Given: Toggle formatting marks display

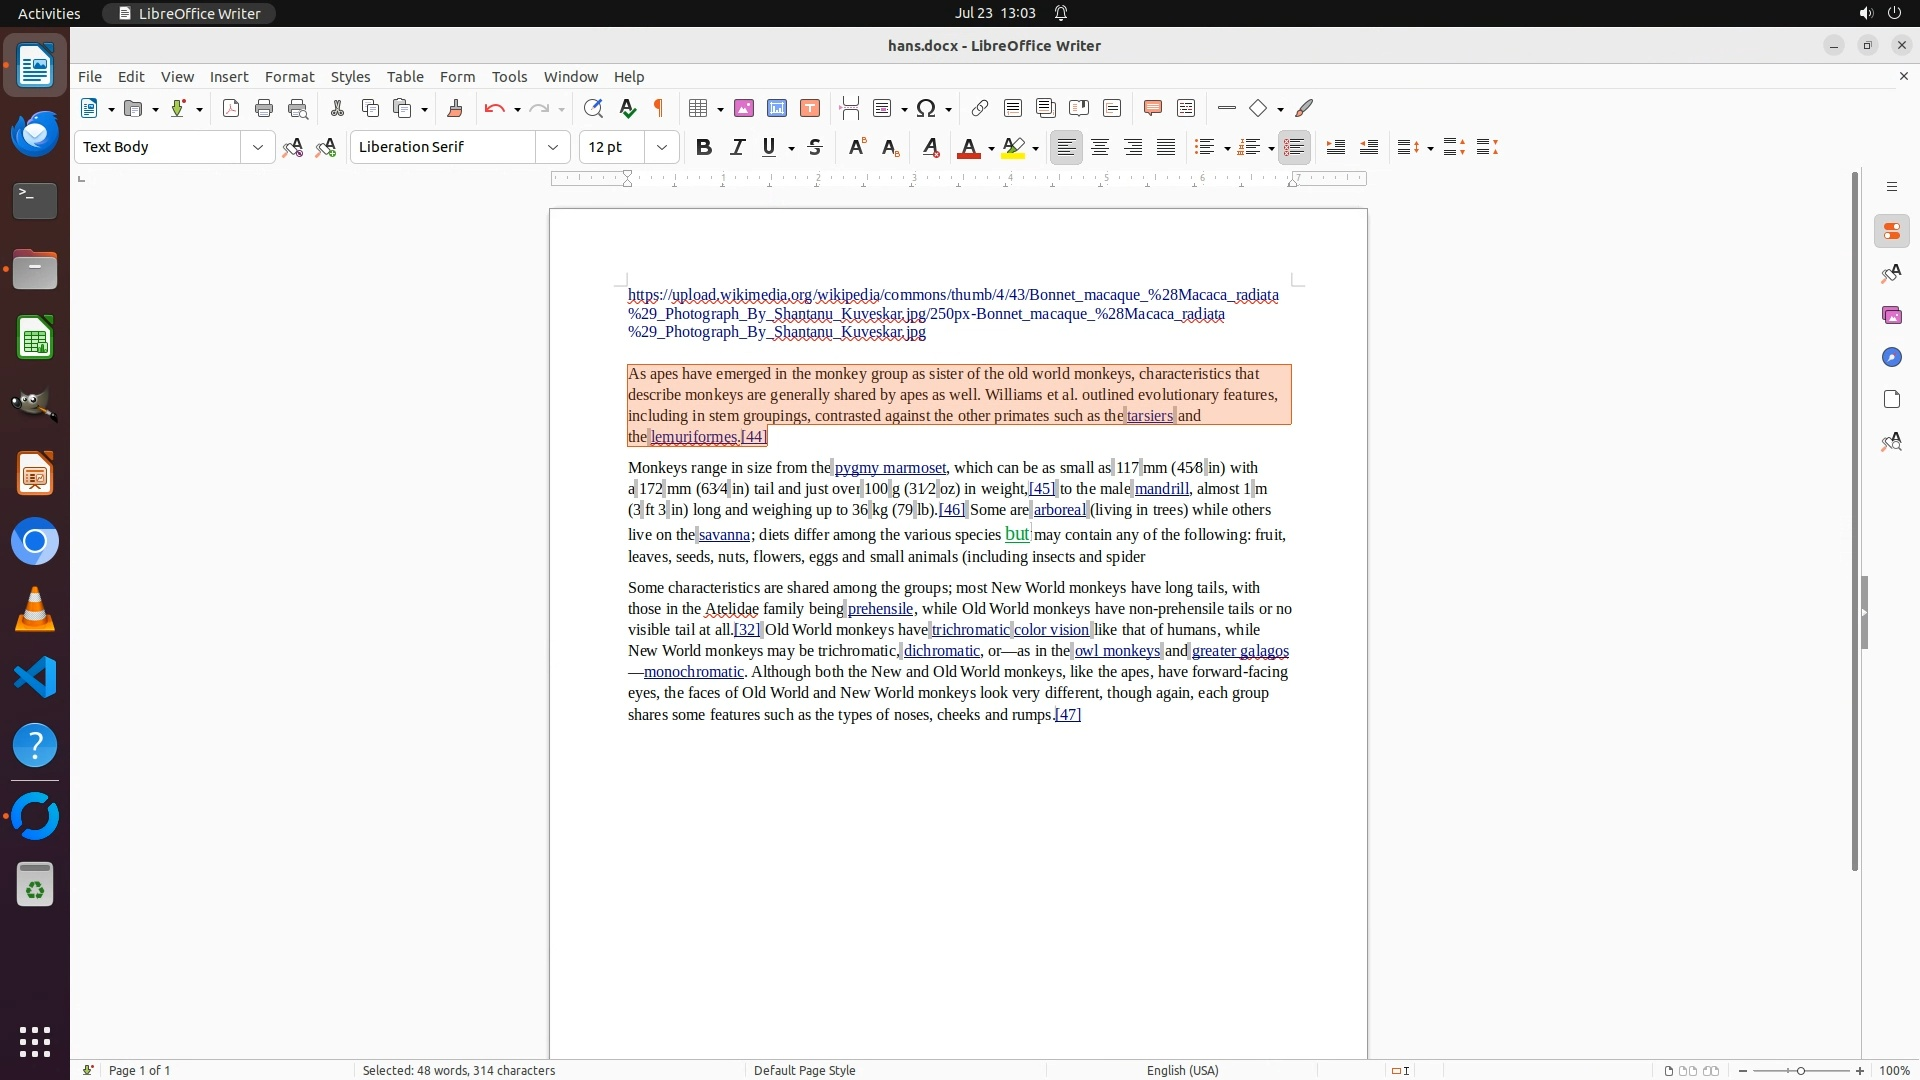Looking at the screenshot, I should (659, 109).
